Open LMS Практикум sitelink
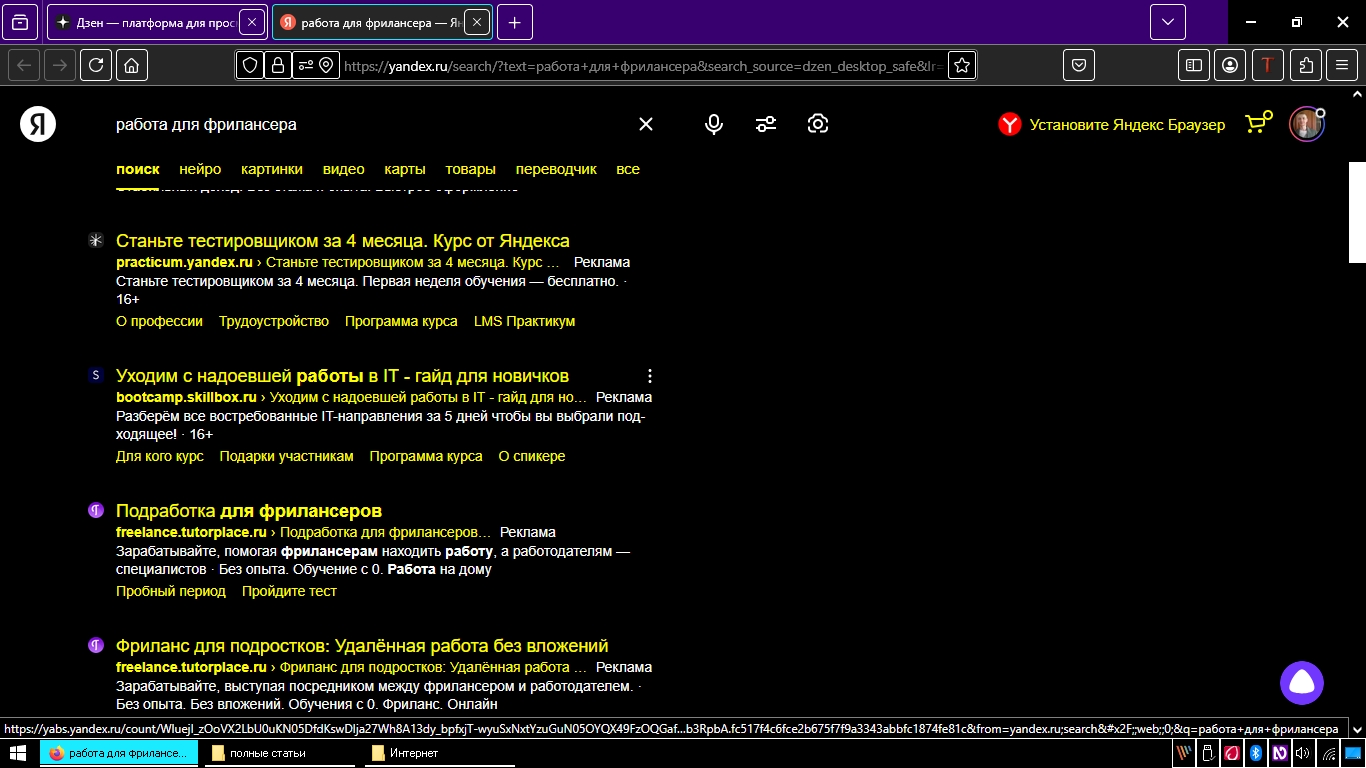The height and width of the screenshot is (768, 1366). click(x=524, y=321)
